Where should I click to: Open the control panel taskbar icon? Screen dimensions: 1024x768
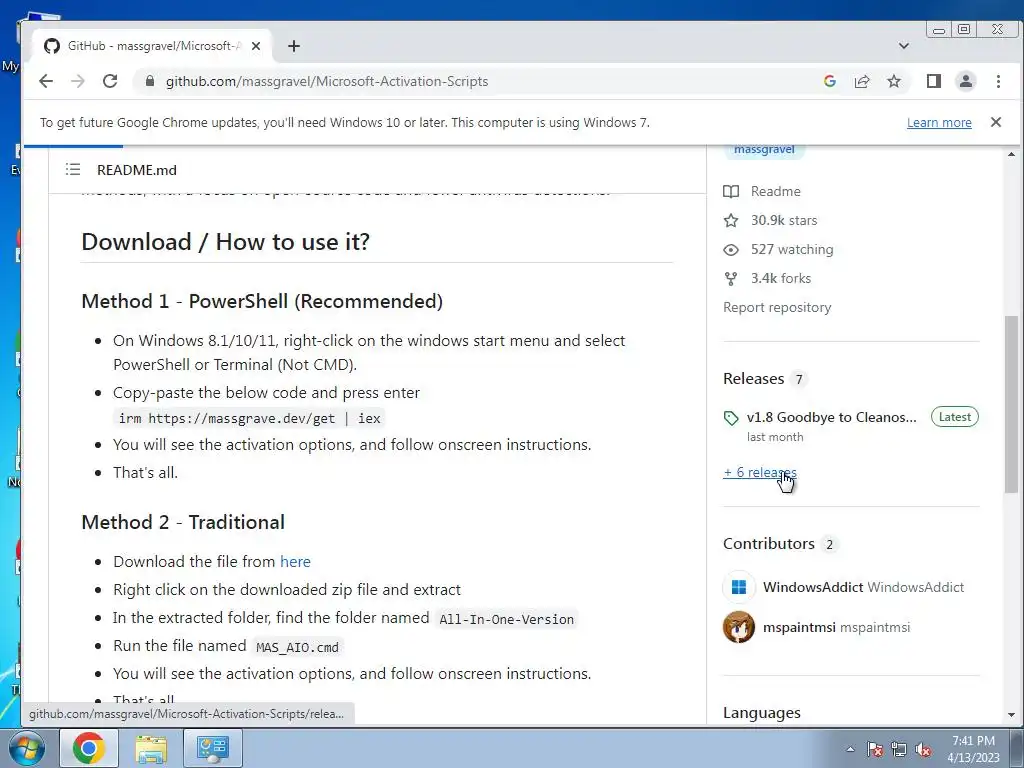[213, 748]
